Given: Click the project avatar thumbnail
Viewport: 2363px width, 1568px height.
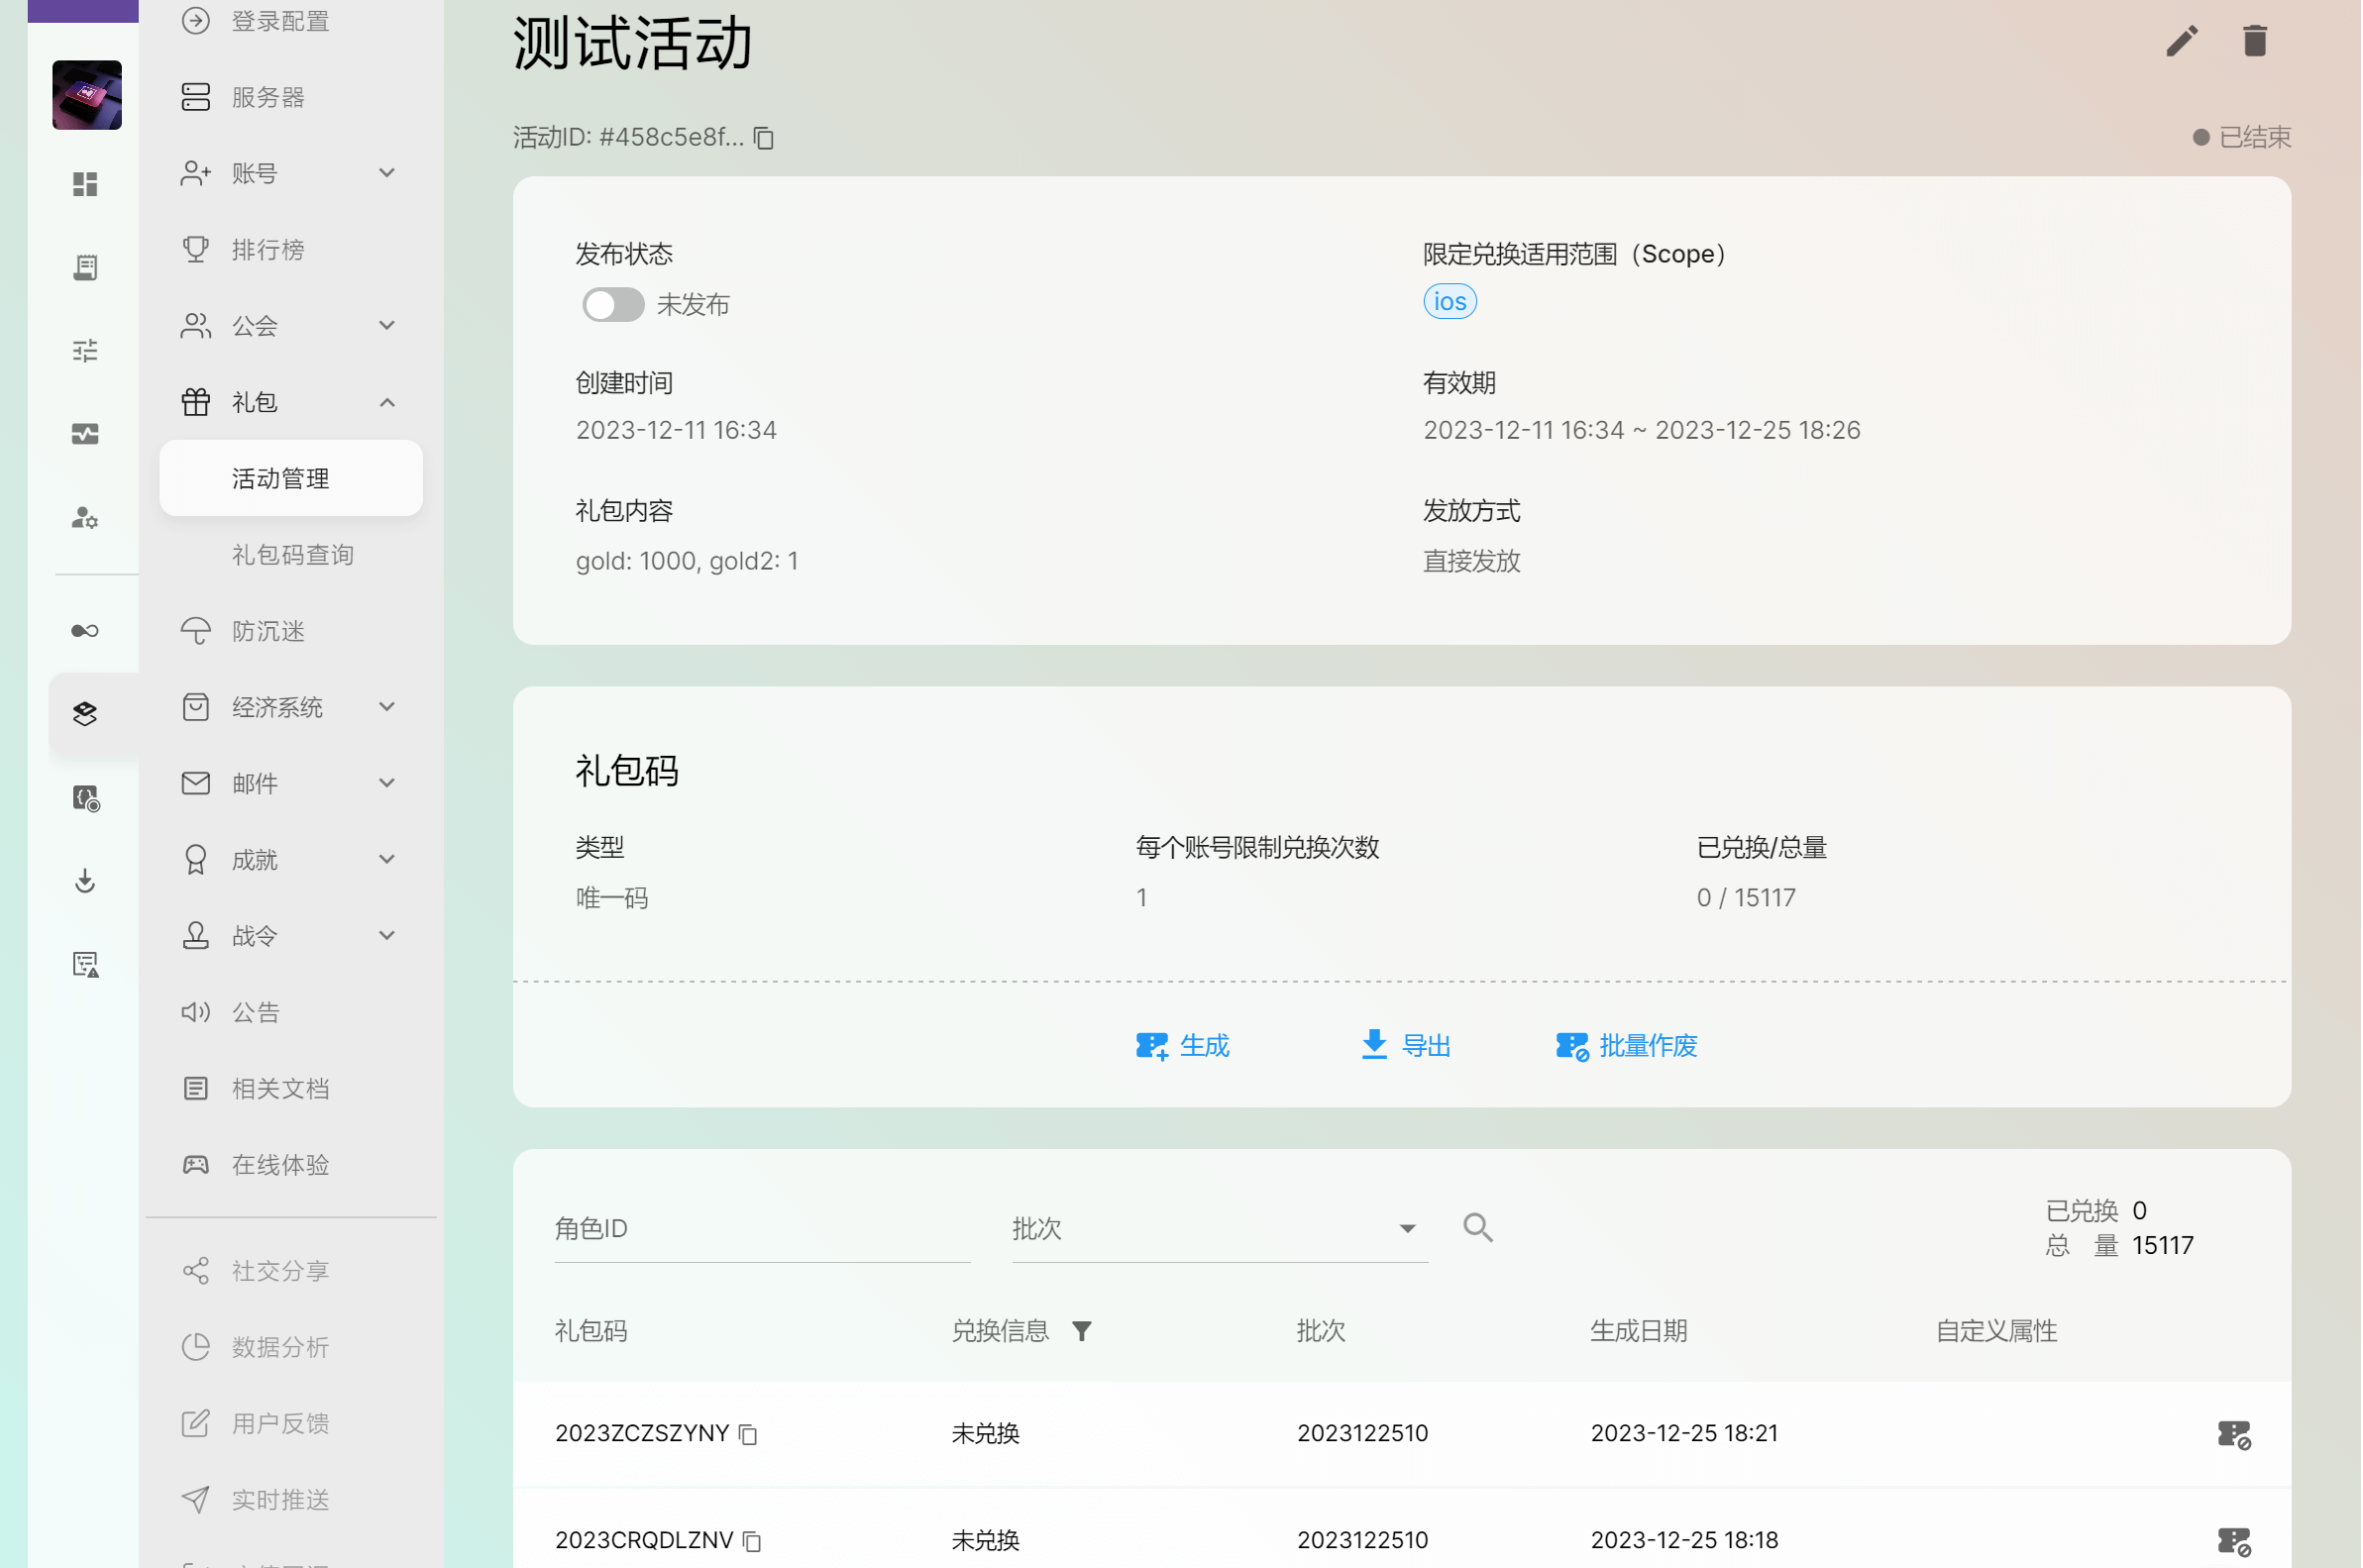Looking at the screenshot, I should coord(87,95).
